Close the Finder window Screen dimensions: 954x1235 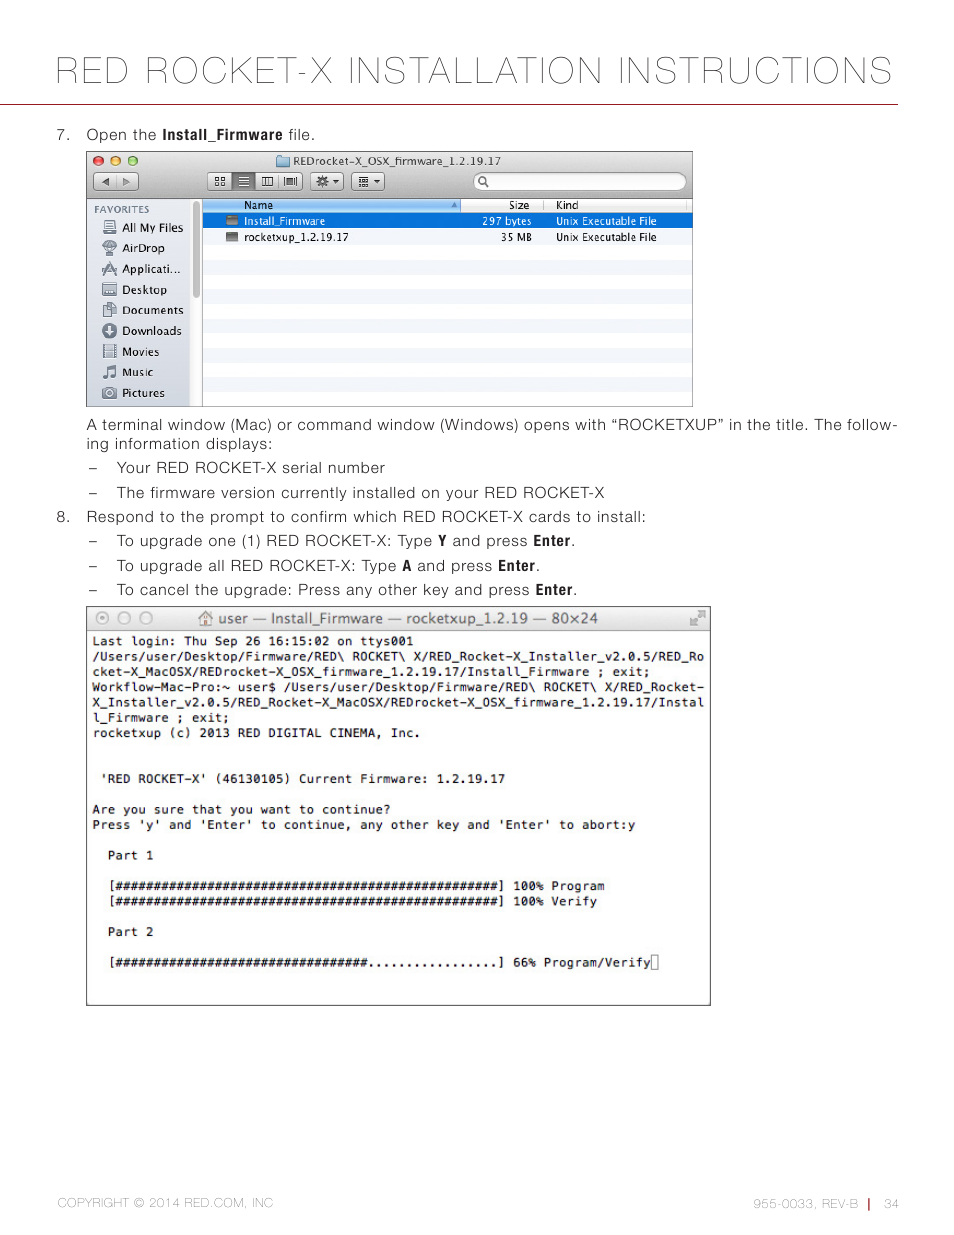point(99,161)
